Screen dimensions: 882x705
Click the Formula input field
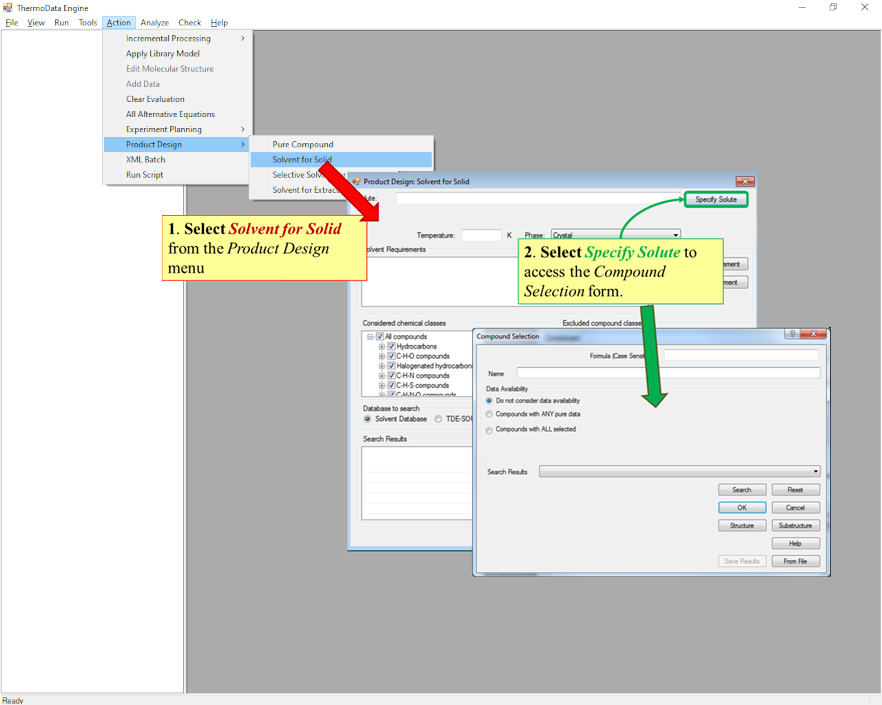pyautogui.click(x=741, y=355)
